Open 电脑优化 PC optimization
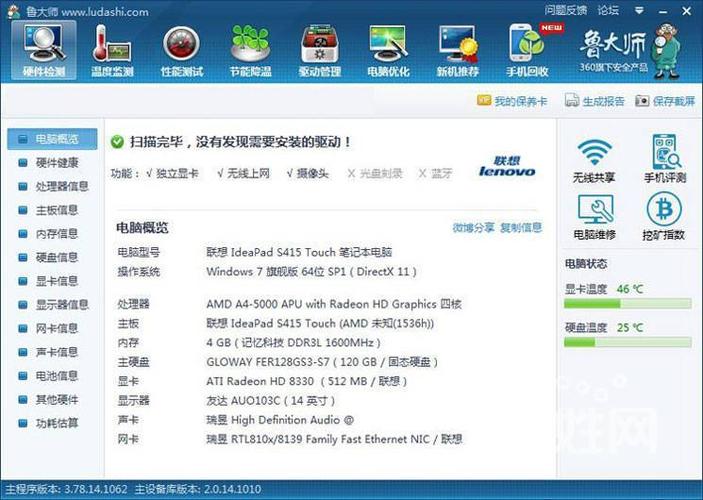The height and width of the screenshot is (500, 703). [388, 50]
